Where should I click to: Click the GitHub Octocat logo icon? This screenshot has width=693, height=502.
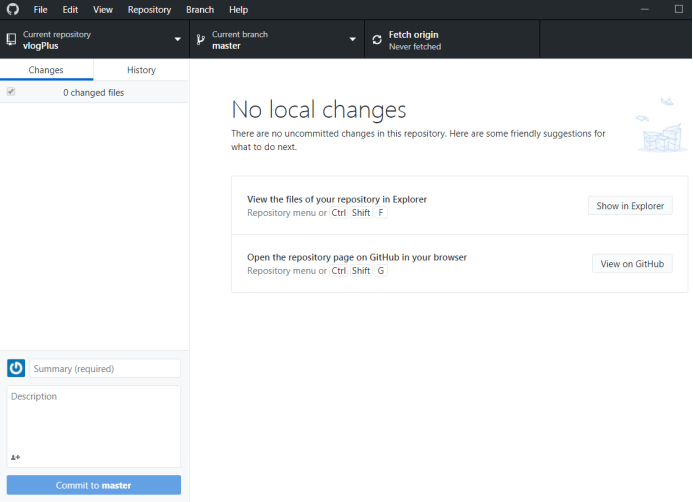click(x=12, y=9)
